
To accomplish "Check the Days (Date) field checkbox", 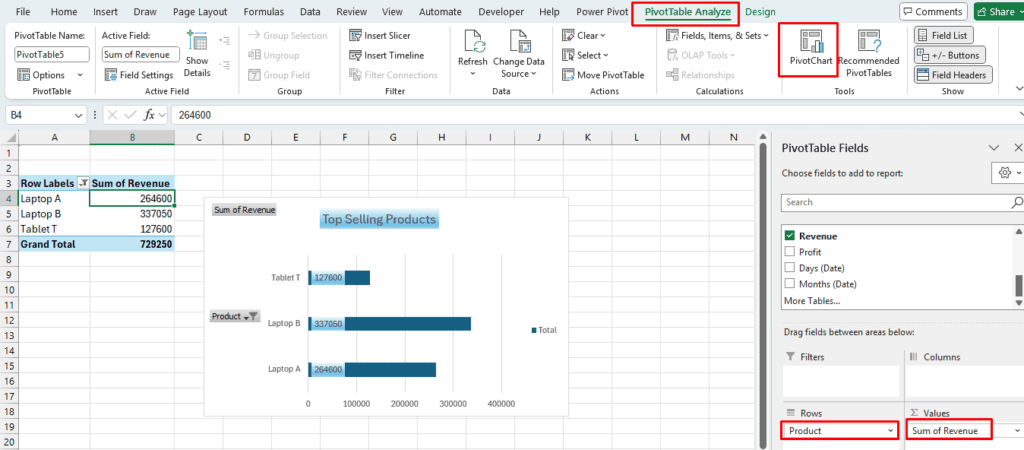I will click(790, 268).
